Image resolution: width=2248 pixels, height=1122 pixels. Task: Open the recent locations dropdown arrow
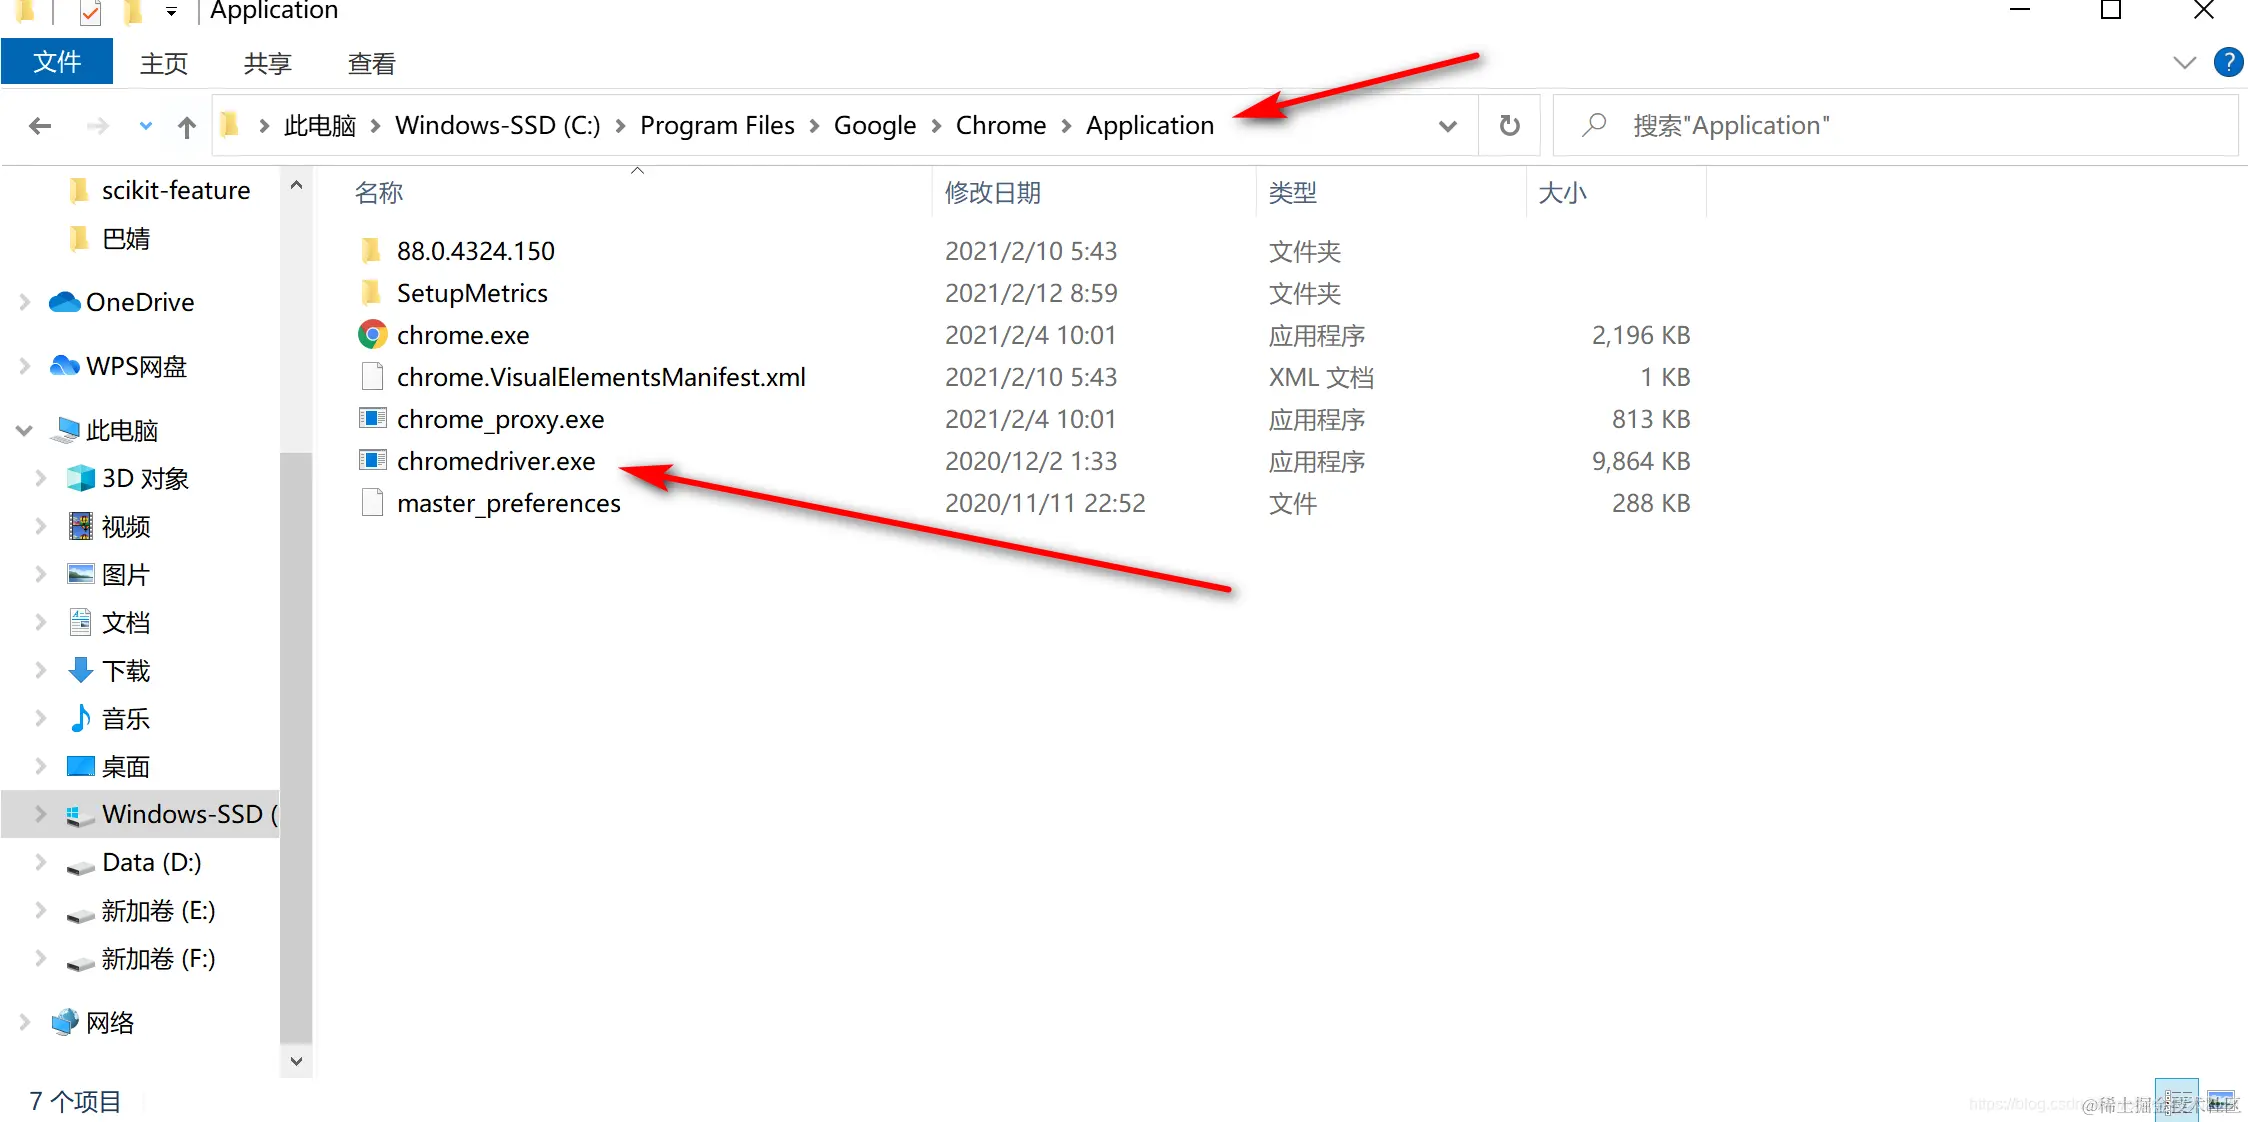(x=146, y=126)
